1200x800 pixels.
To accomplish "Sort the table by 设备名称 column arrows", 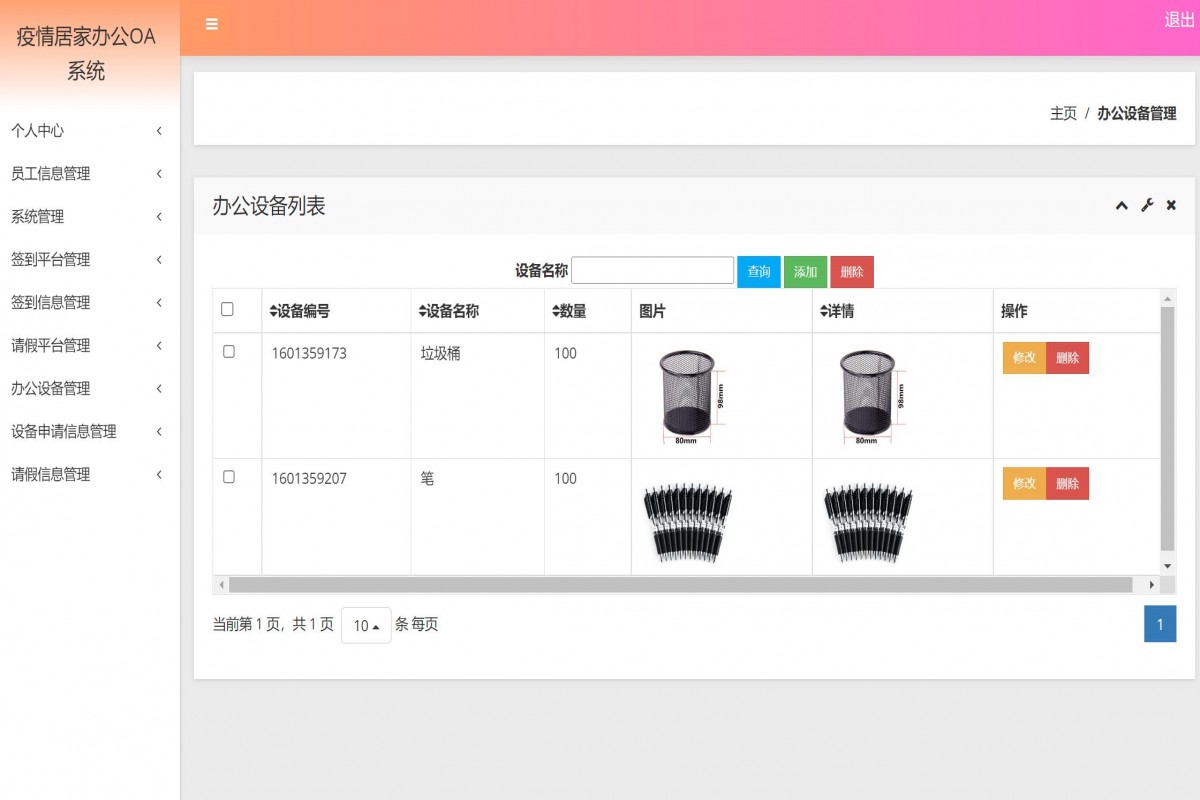I will [x=423, y=311].
